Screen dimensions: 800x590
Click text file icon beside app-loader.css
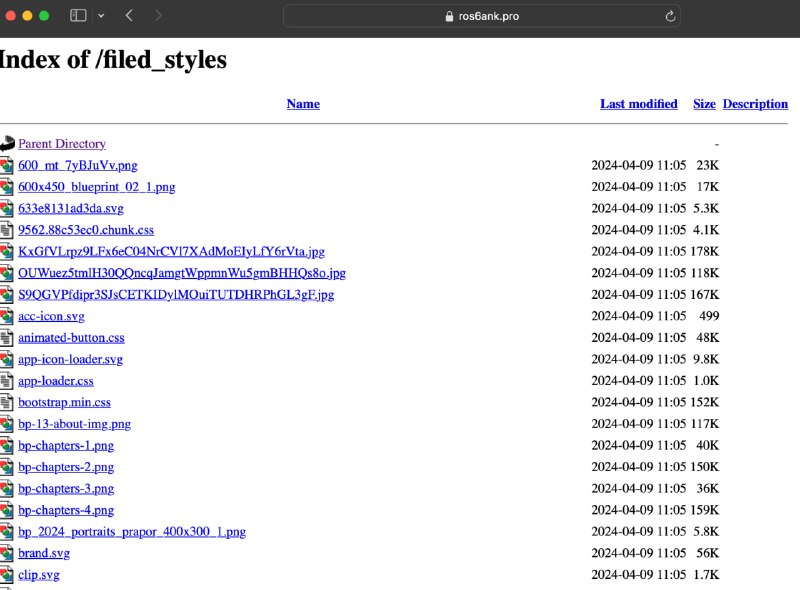click(x=6, y=381)
